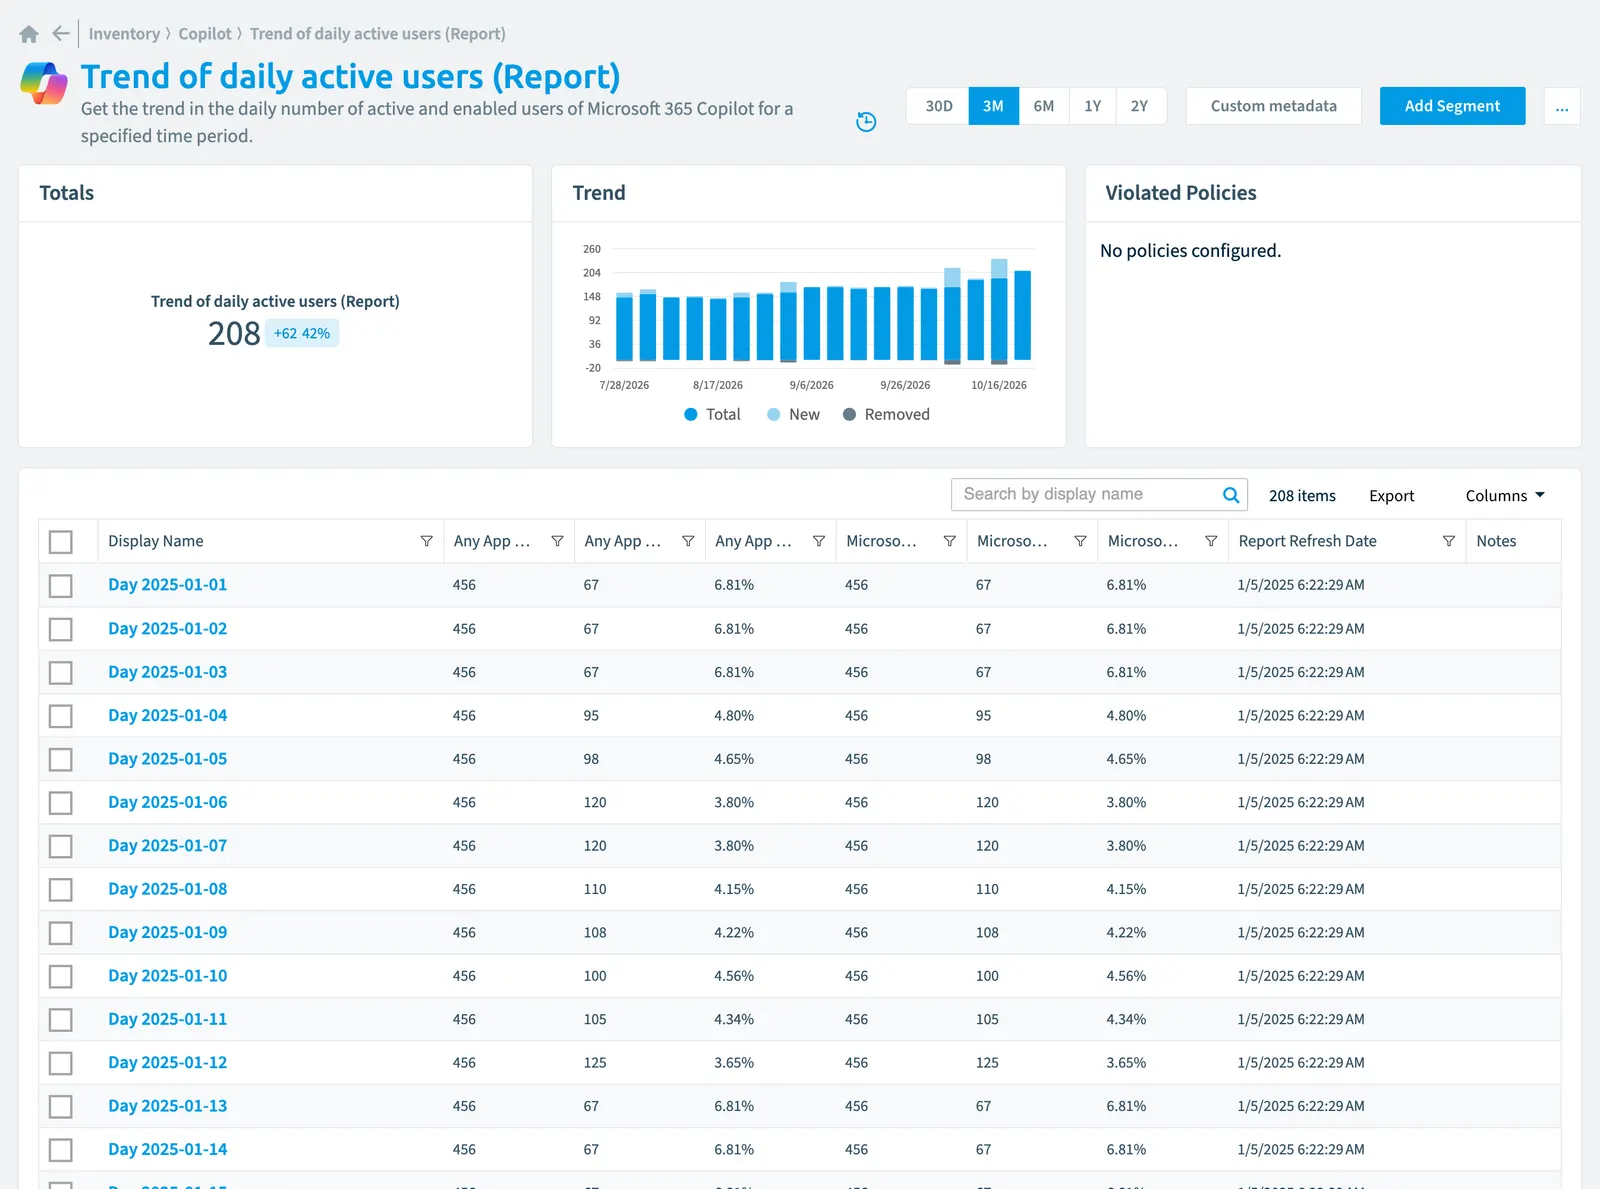Viewport: 1600px width, 1189px height.
Task: Sort by the Display Name column header
Action: [x=156, y=541]
